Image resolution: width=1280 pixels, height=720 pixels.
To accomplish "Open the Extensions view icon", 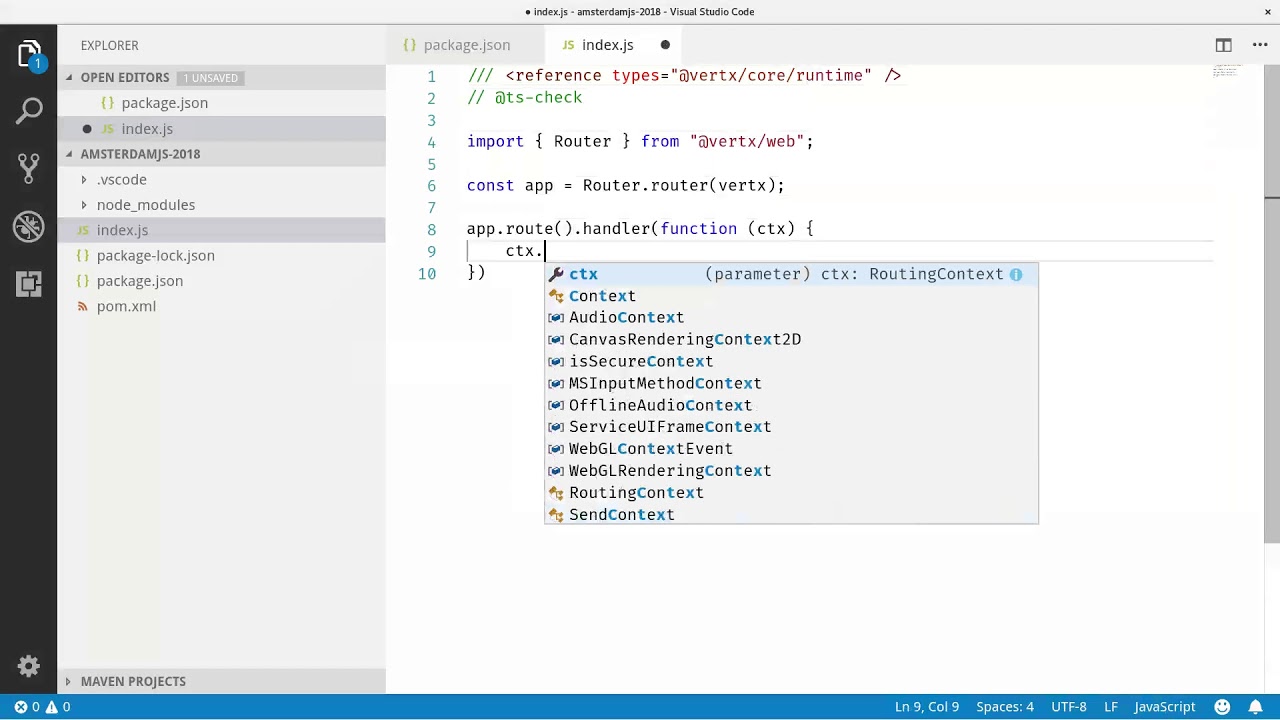I will [x=29, y=284].
